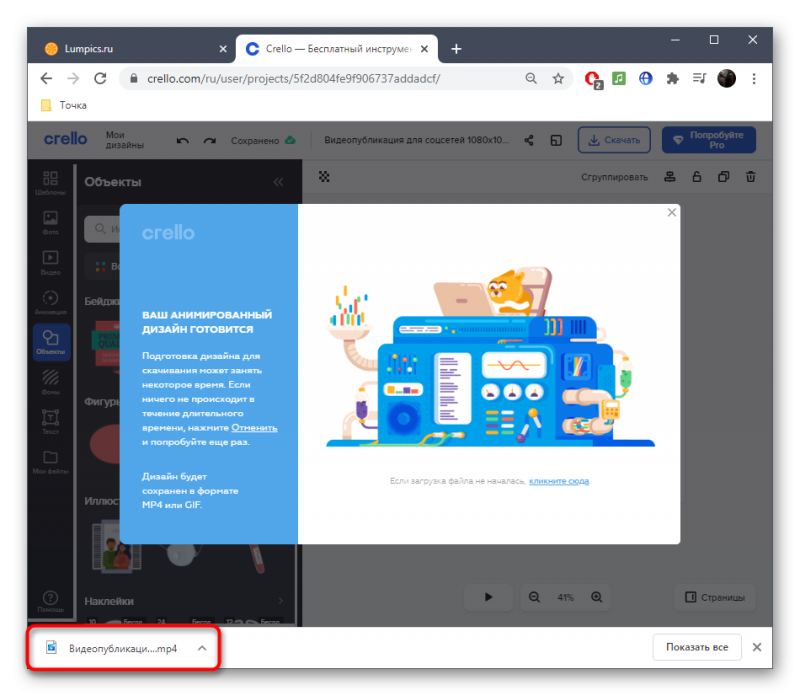Play the animated design preview
This screenshot has width=800, height=696.
pos(488,597)
